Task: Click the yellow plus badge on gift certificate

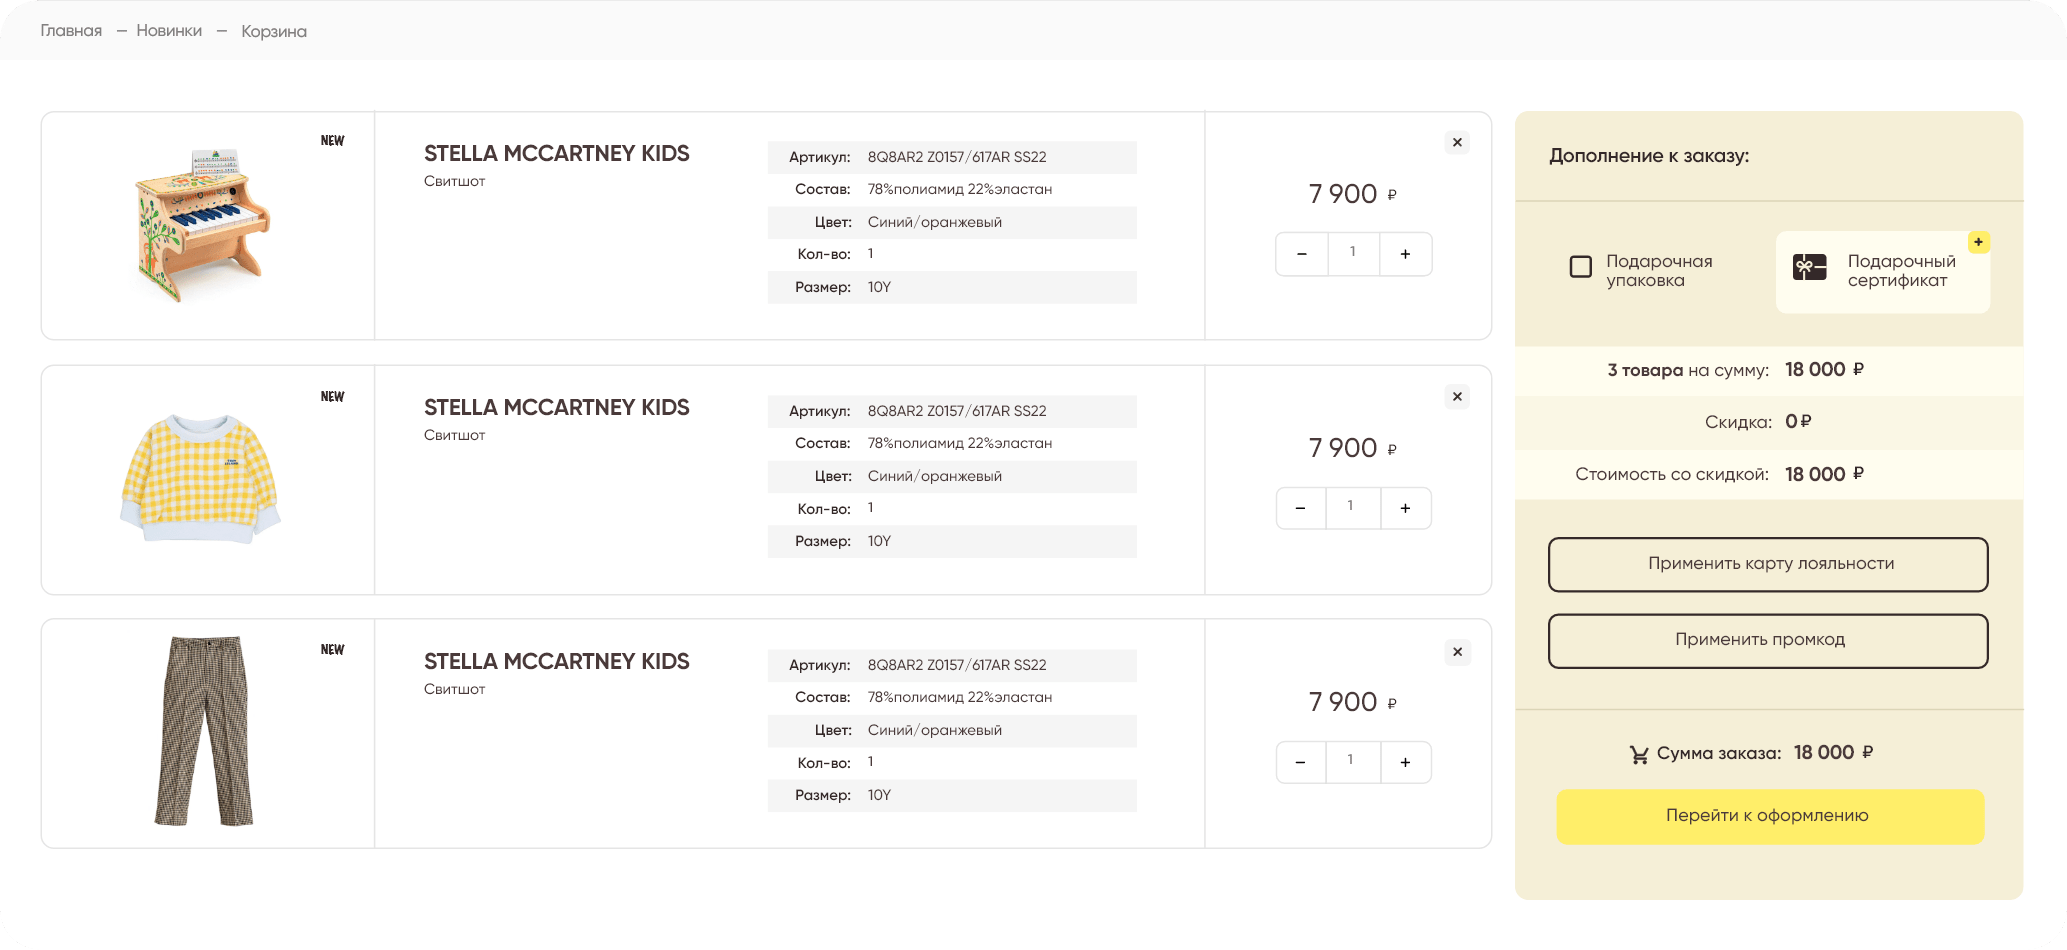Action: 1978,242
